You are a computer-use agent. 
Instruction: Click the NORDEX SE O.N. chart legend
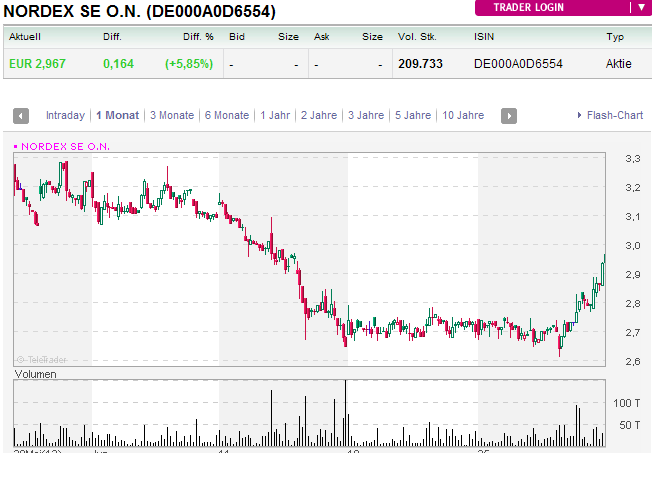tap(62, 146)
